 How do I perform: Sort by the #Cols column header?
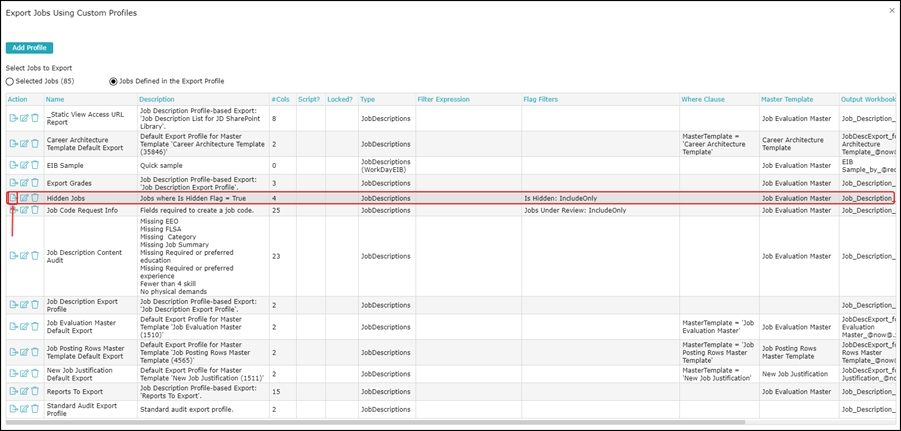click(281, 99)
